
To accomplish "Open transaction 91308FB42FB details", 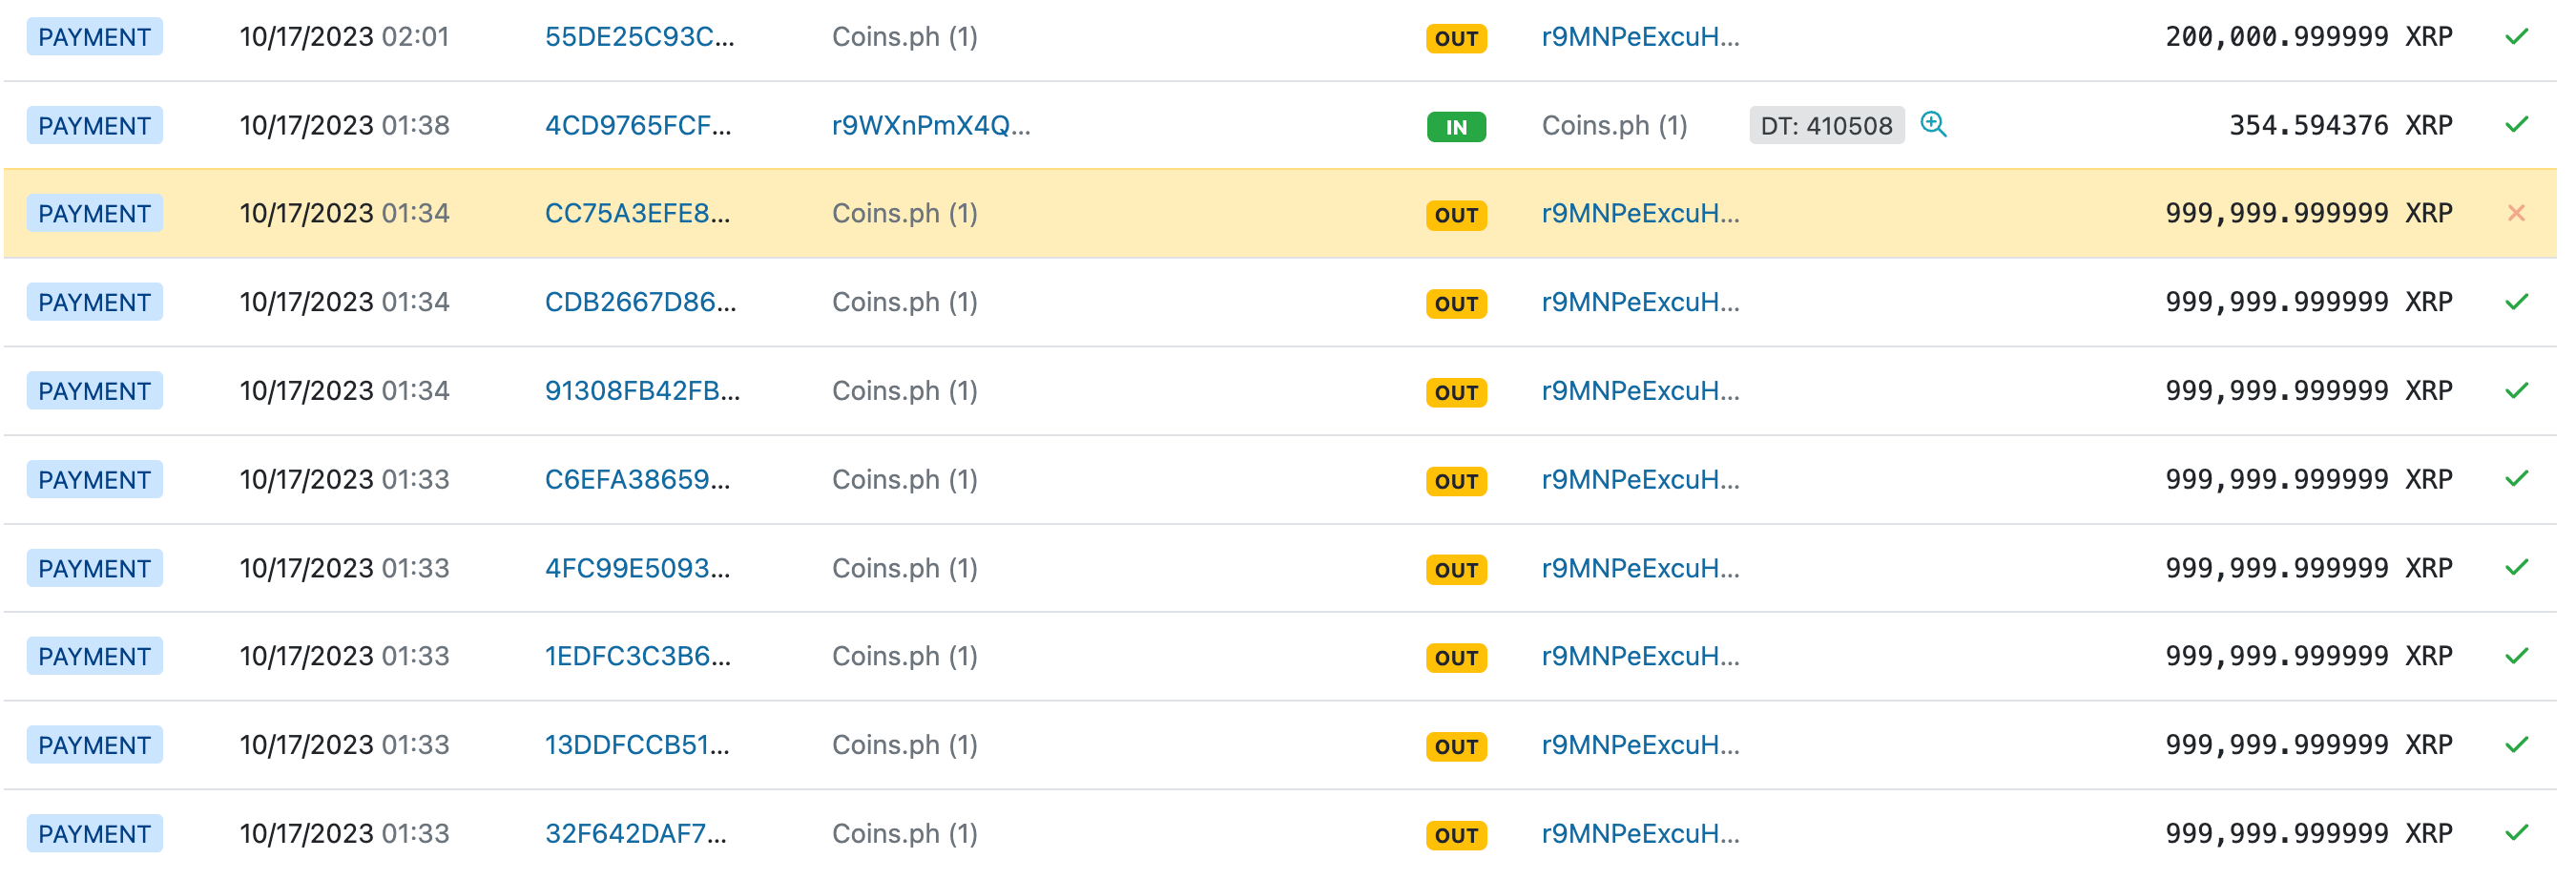I will (641, 391).
